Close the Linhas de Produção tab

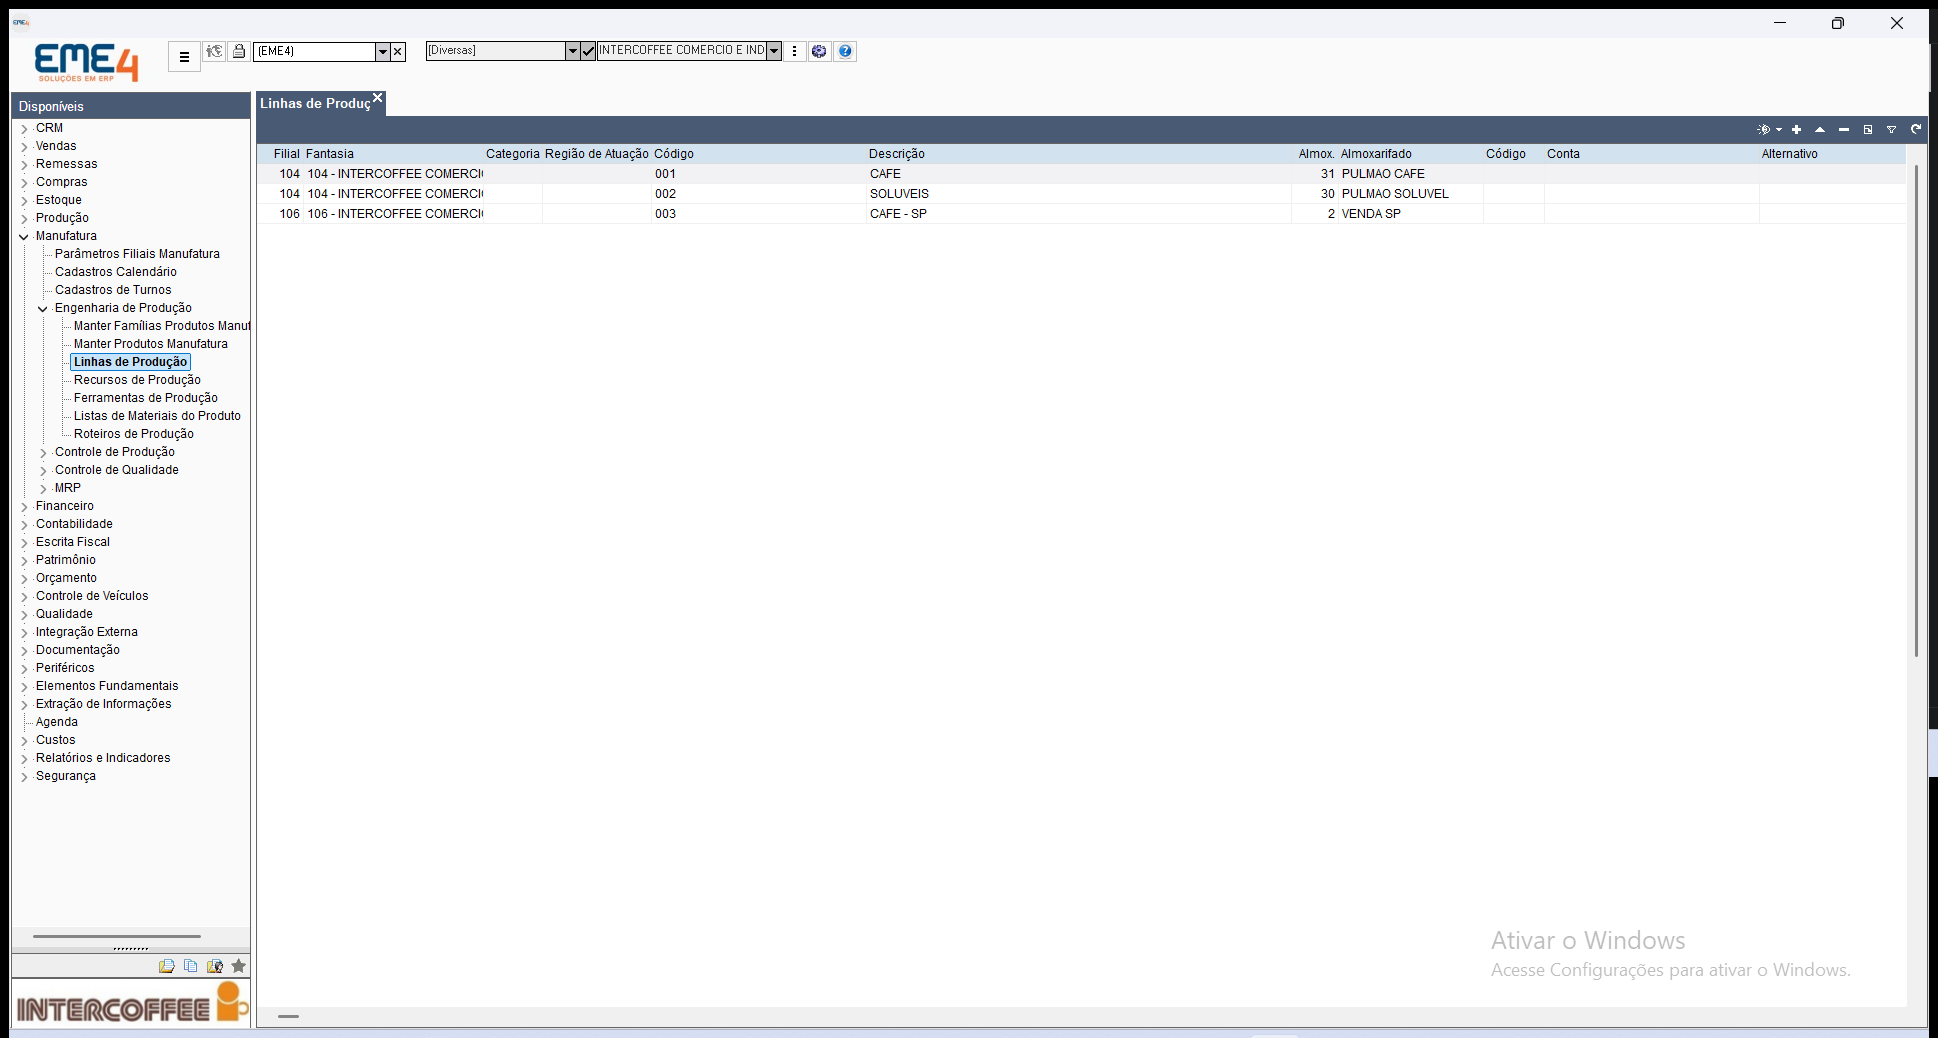[378, 97]
